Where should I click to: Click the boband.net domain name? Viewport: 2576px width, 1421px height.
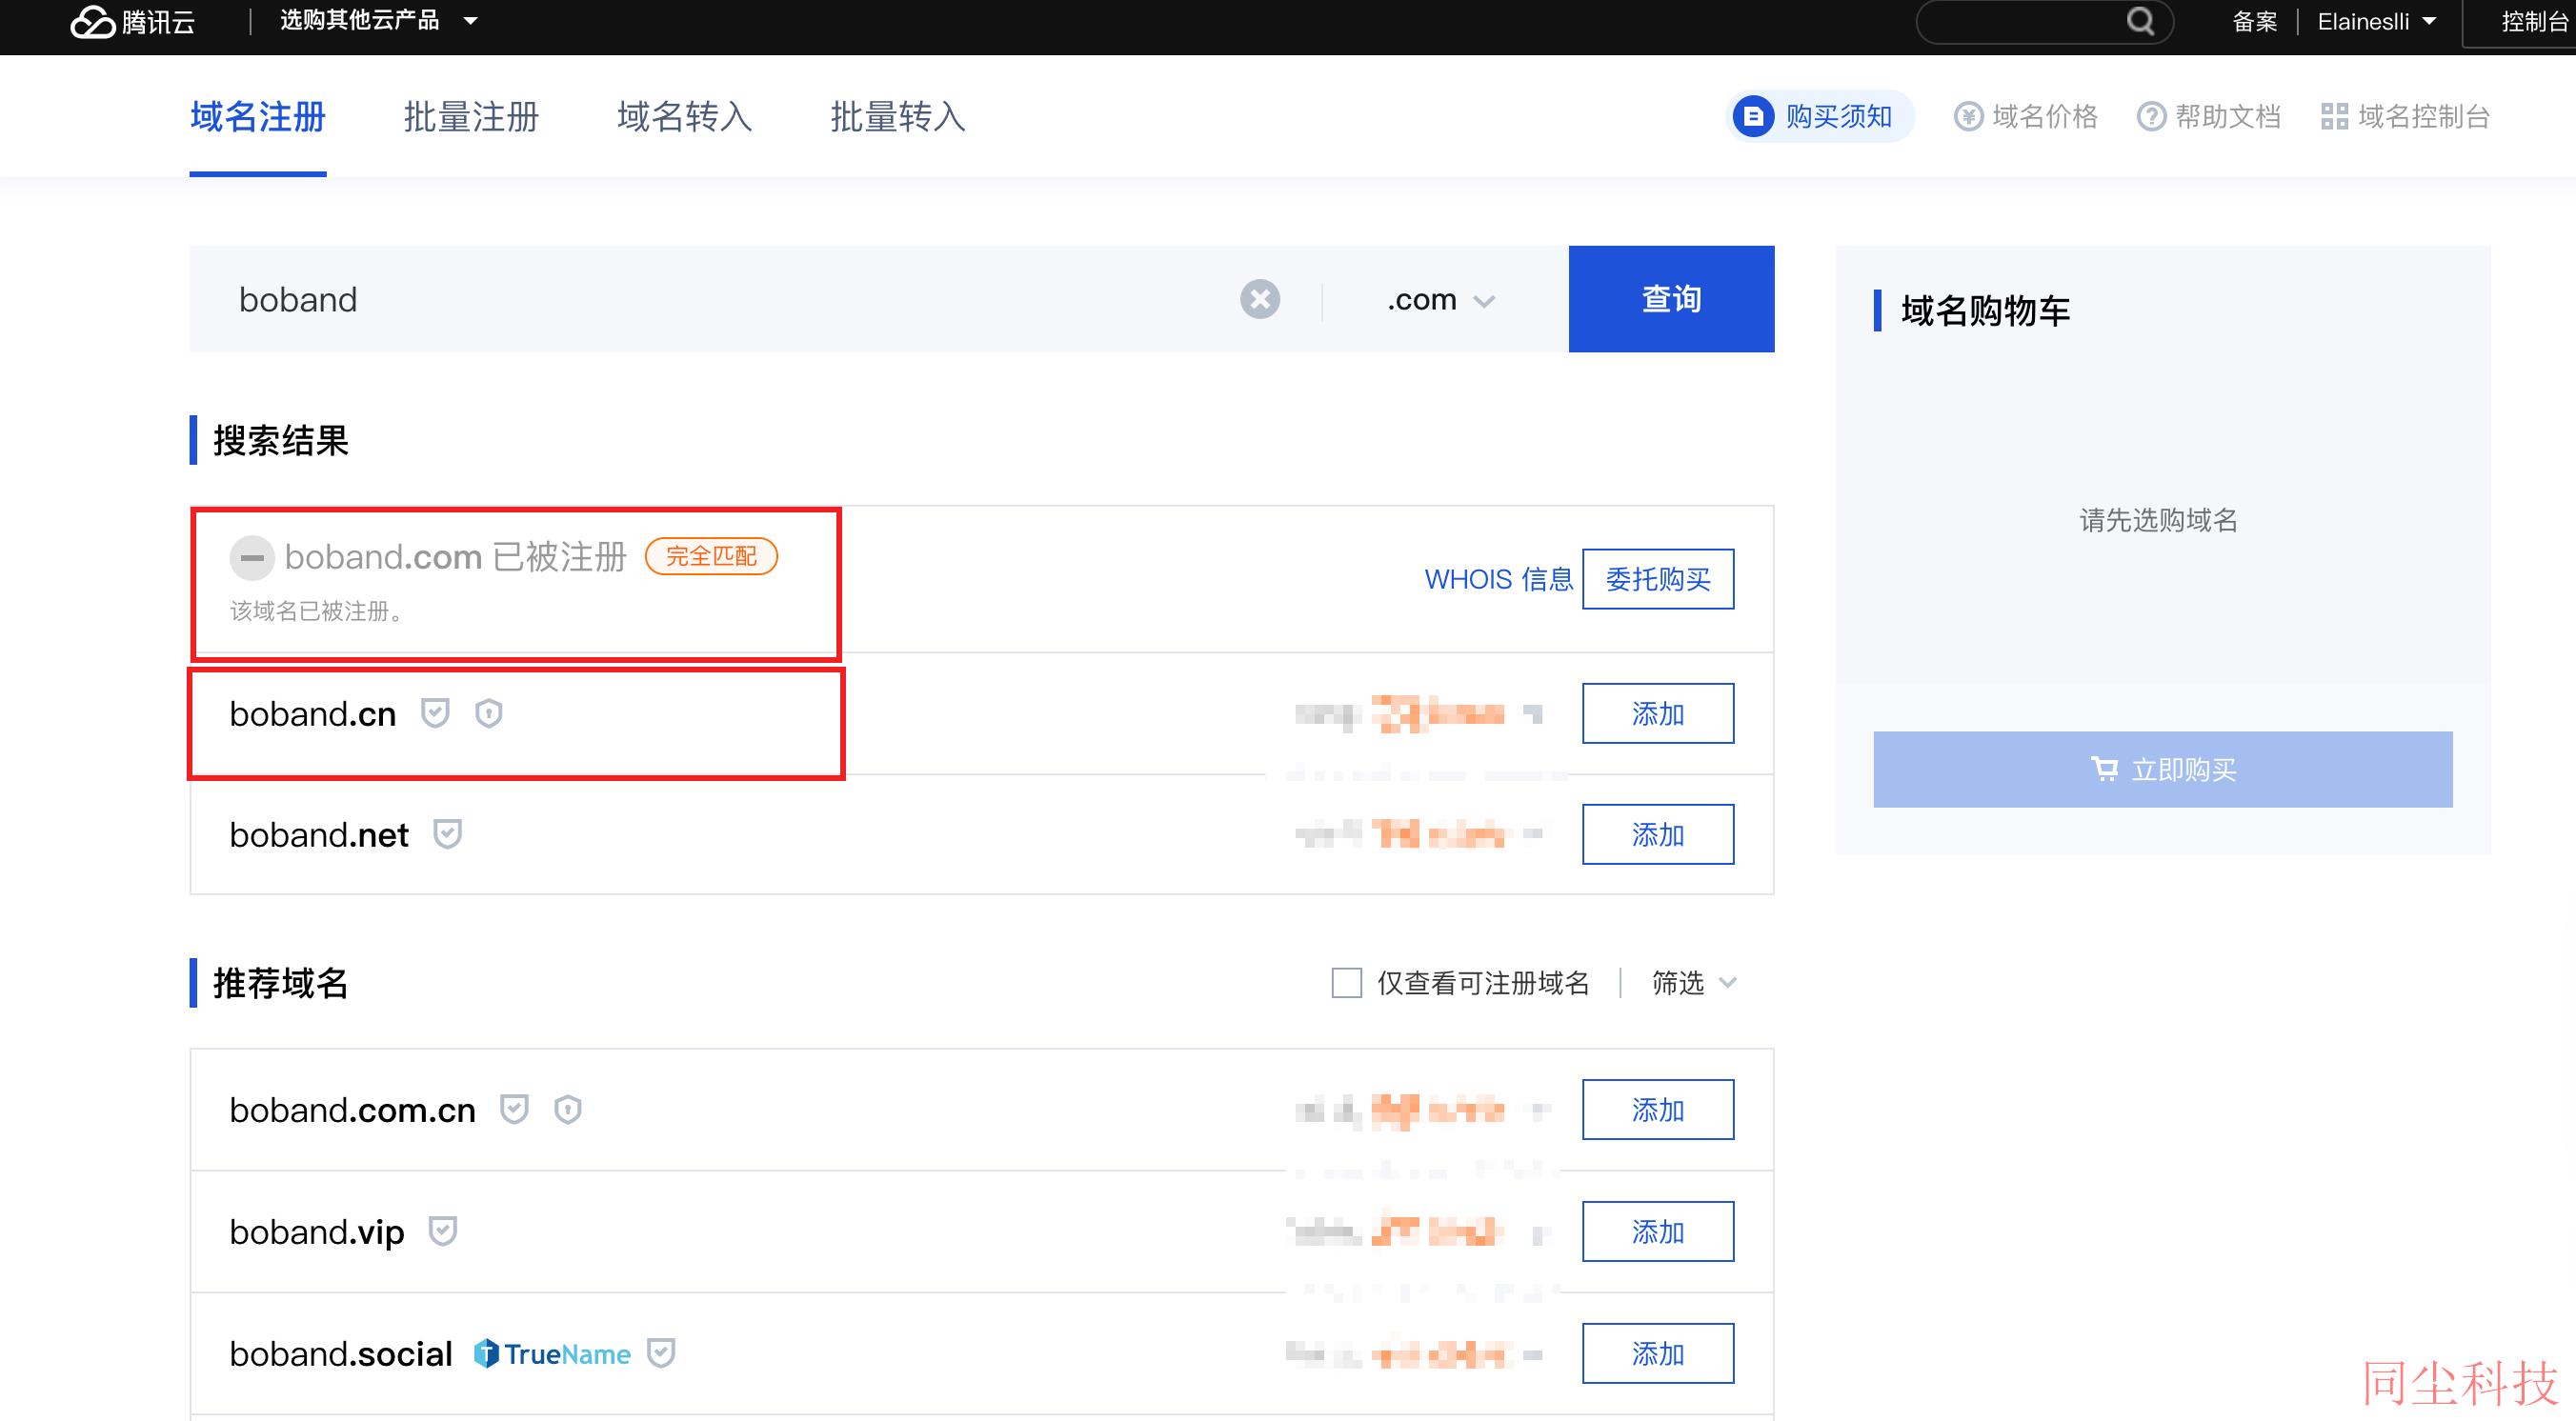[x=319, y=835]
